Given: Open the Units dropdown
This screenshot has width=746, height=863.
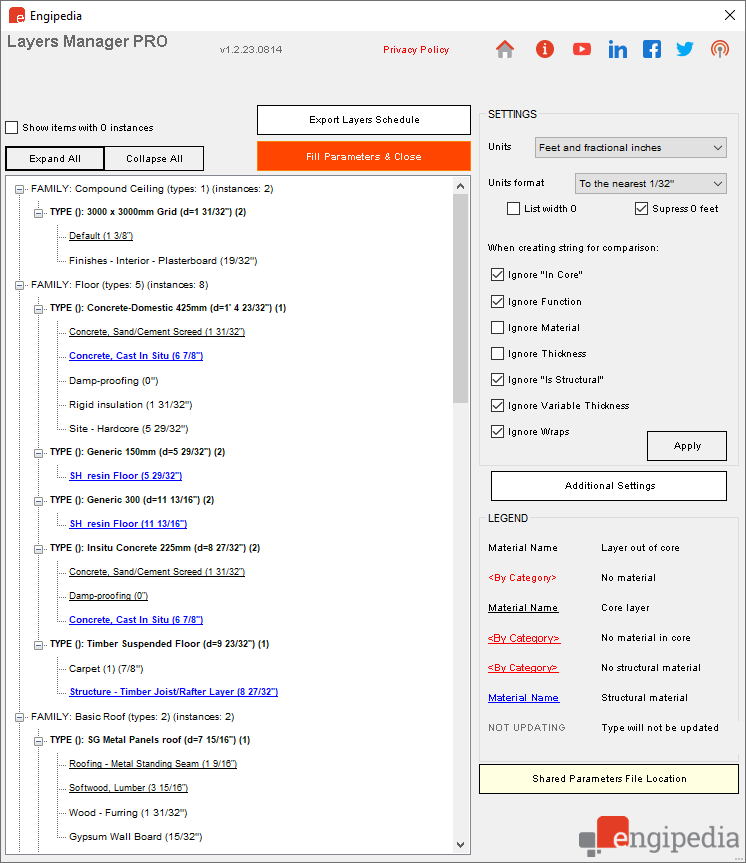Looking at the screenshot, I should (630, 148).
